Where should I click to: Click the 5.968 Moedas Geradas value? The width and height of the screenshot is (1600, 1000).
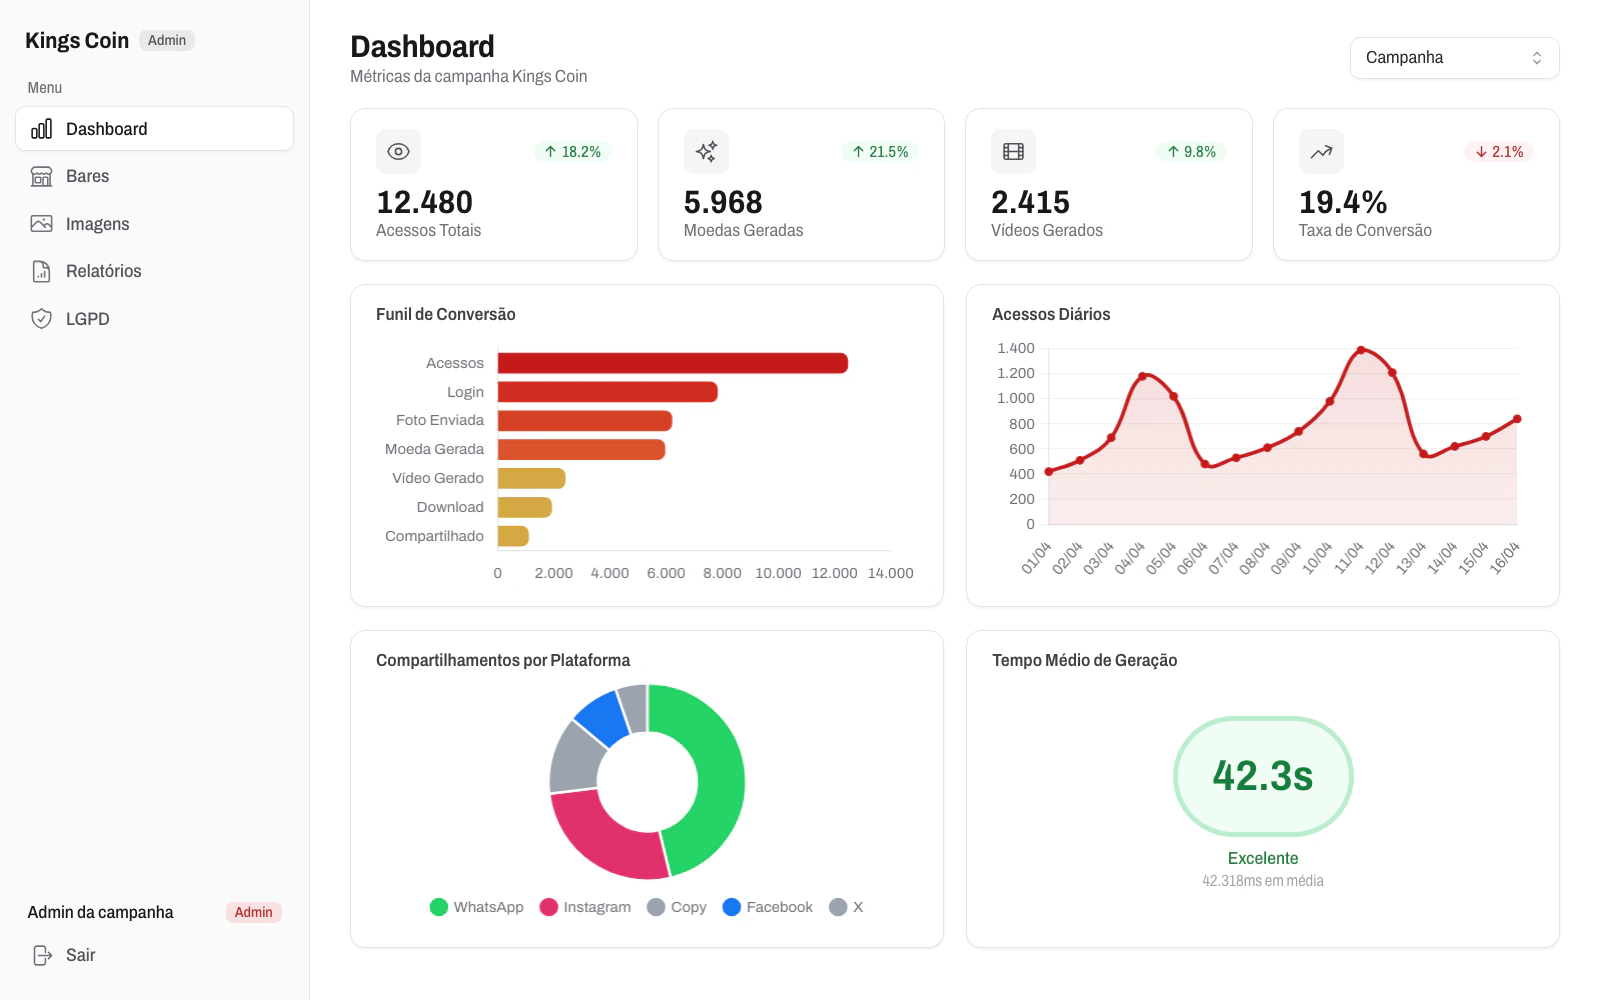723,202
